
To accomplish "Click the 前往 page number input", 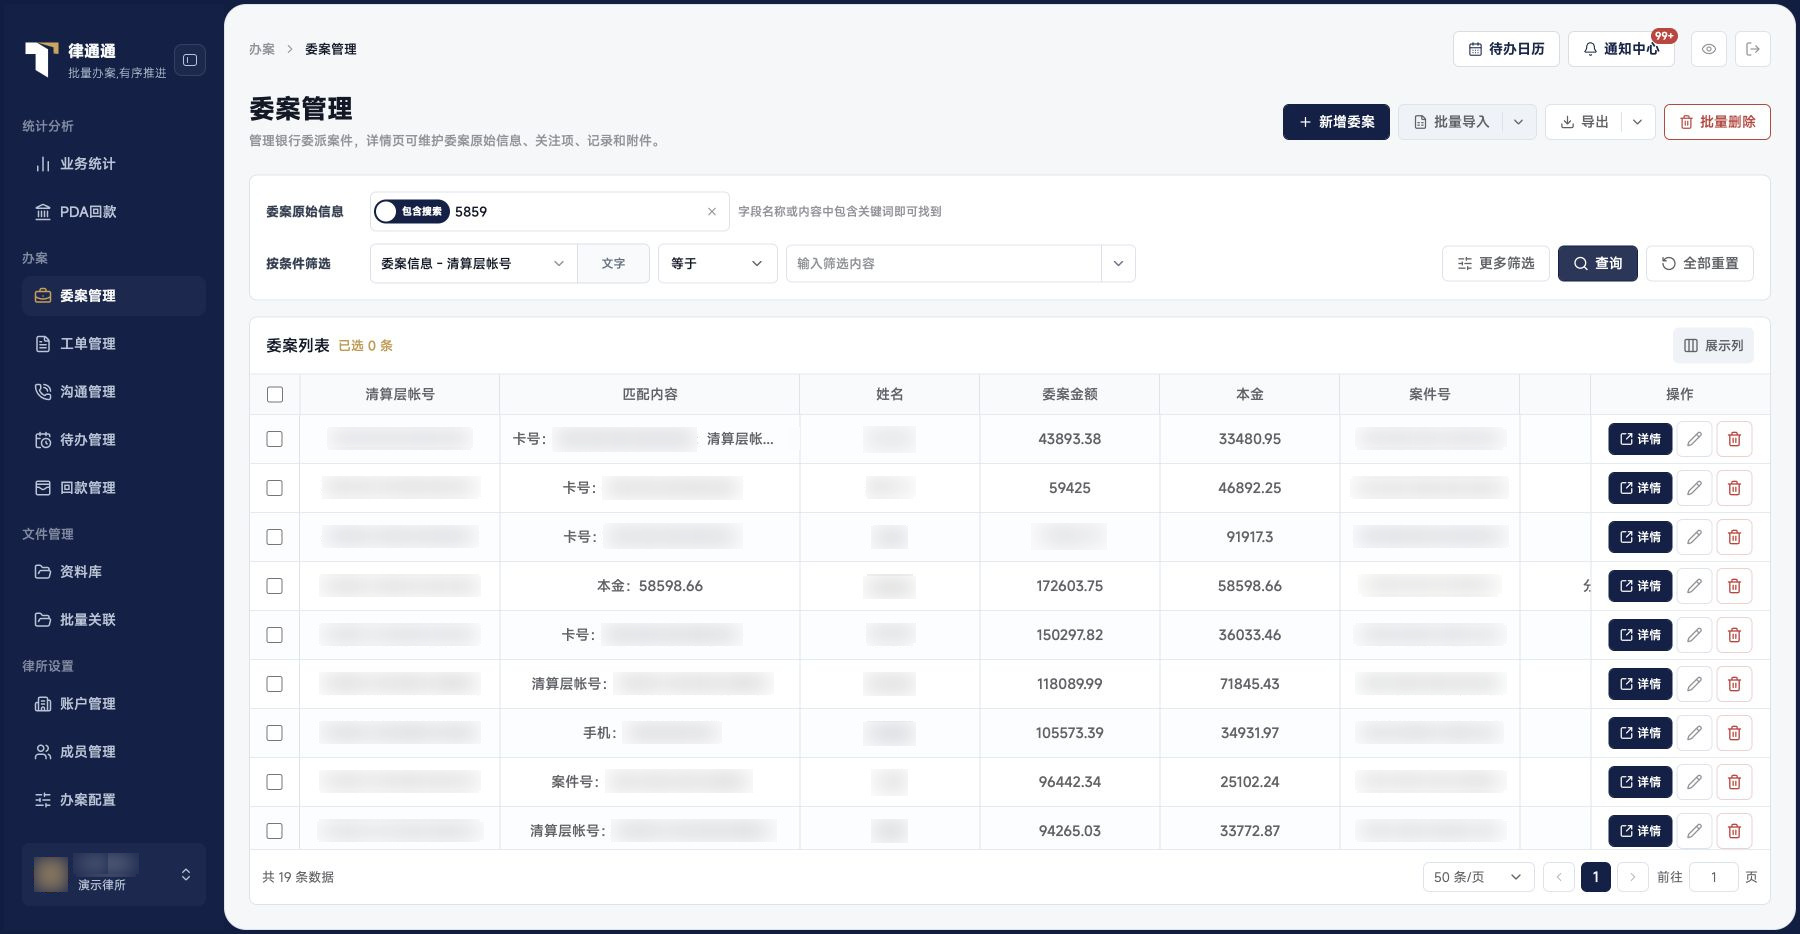I will pos(1713,877).
